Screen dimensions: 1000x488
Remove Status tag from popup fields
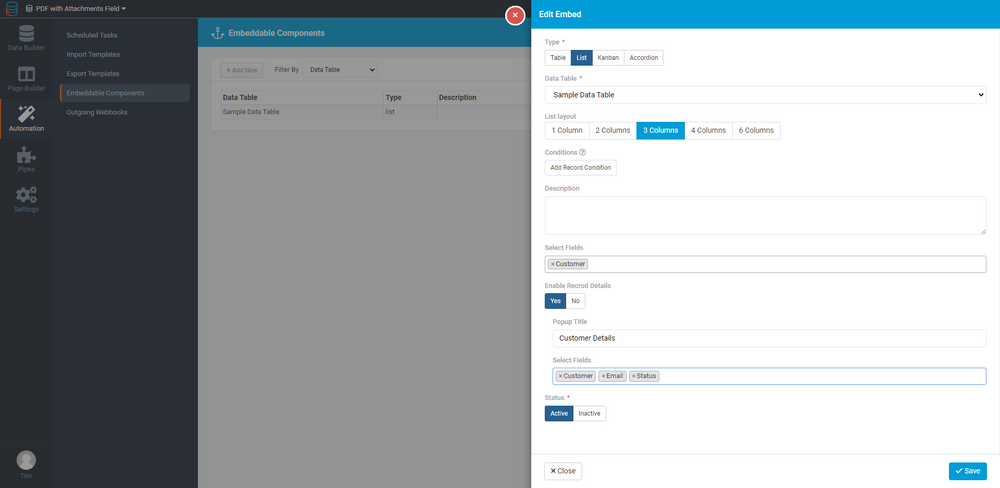633,376
